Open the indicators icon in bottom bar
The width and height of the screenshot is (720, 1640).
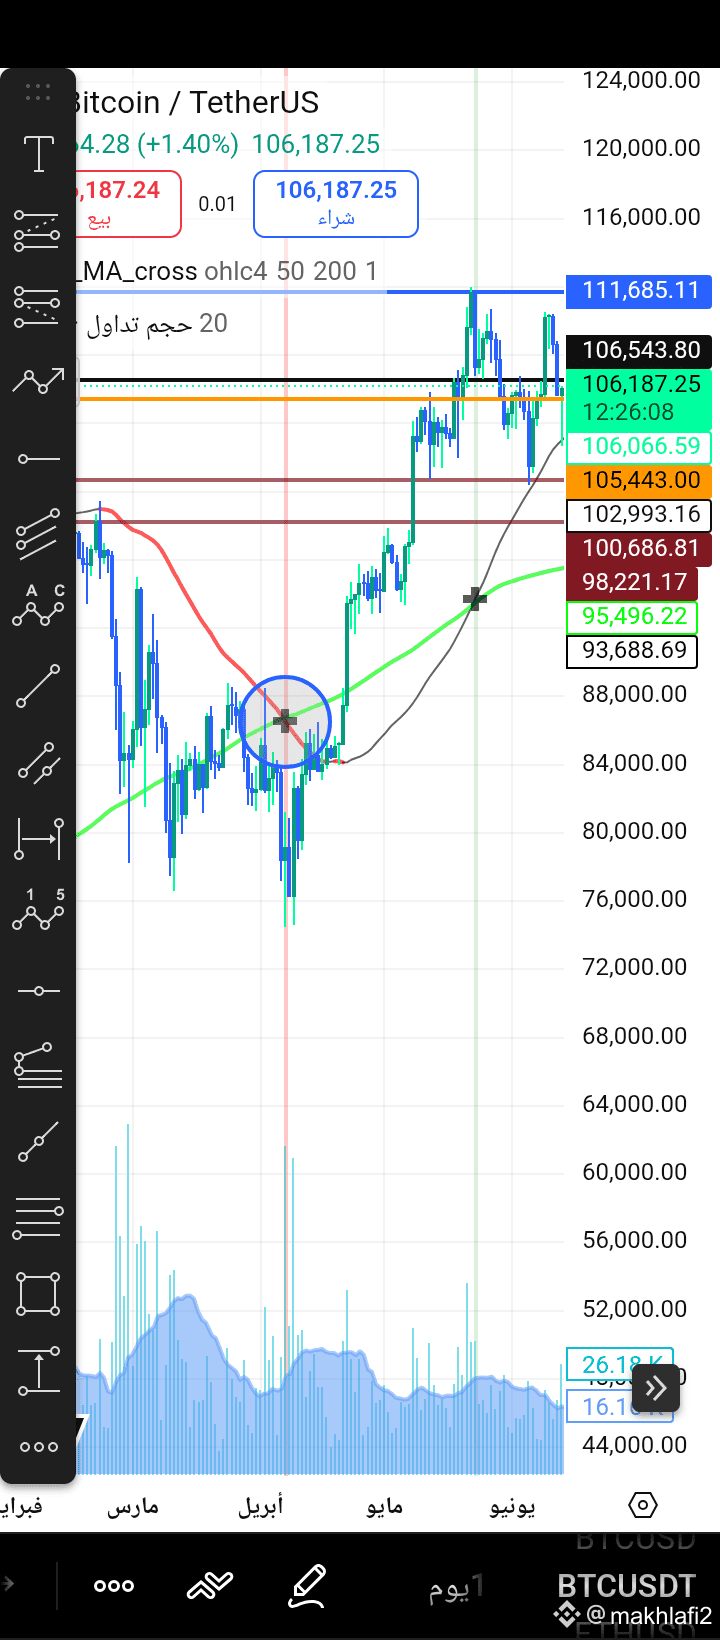[x=210, y=1585]
